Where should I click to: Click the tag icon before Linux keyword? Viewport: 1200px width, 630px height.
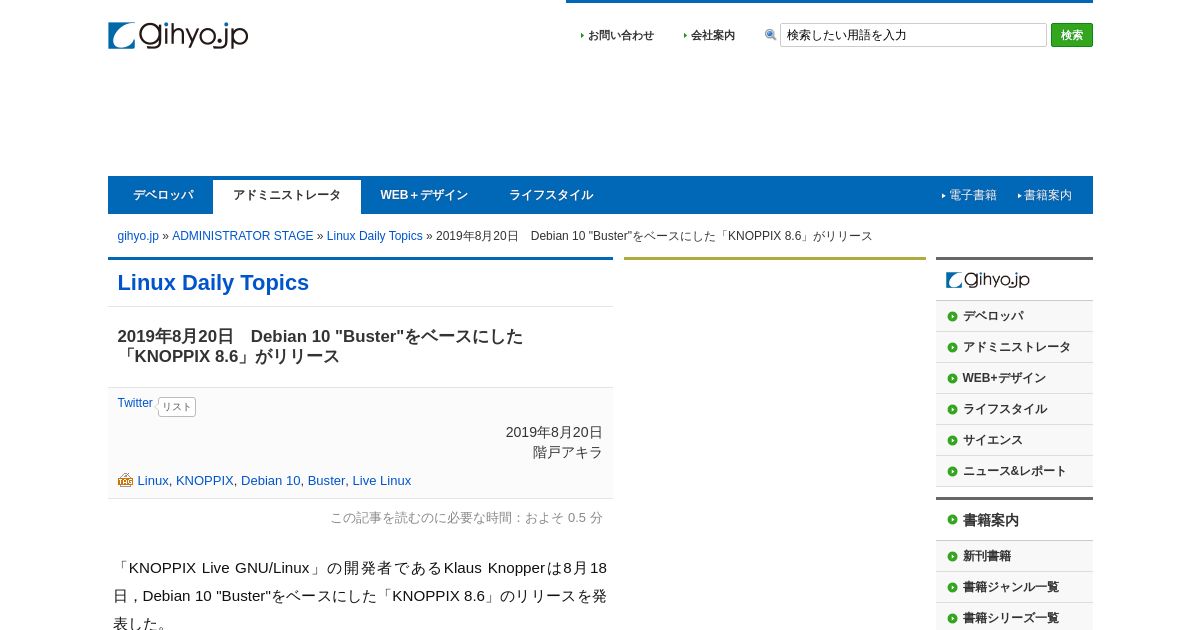(x=125, y=480)
